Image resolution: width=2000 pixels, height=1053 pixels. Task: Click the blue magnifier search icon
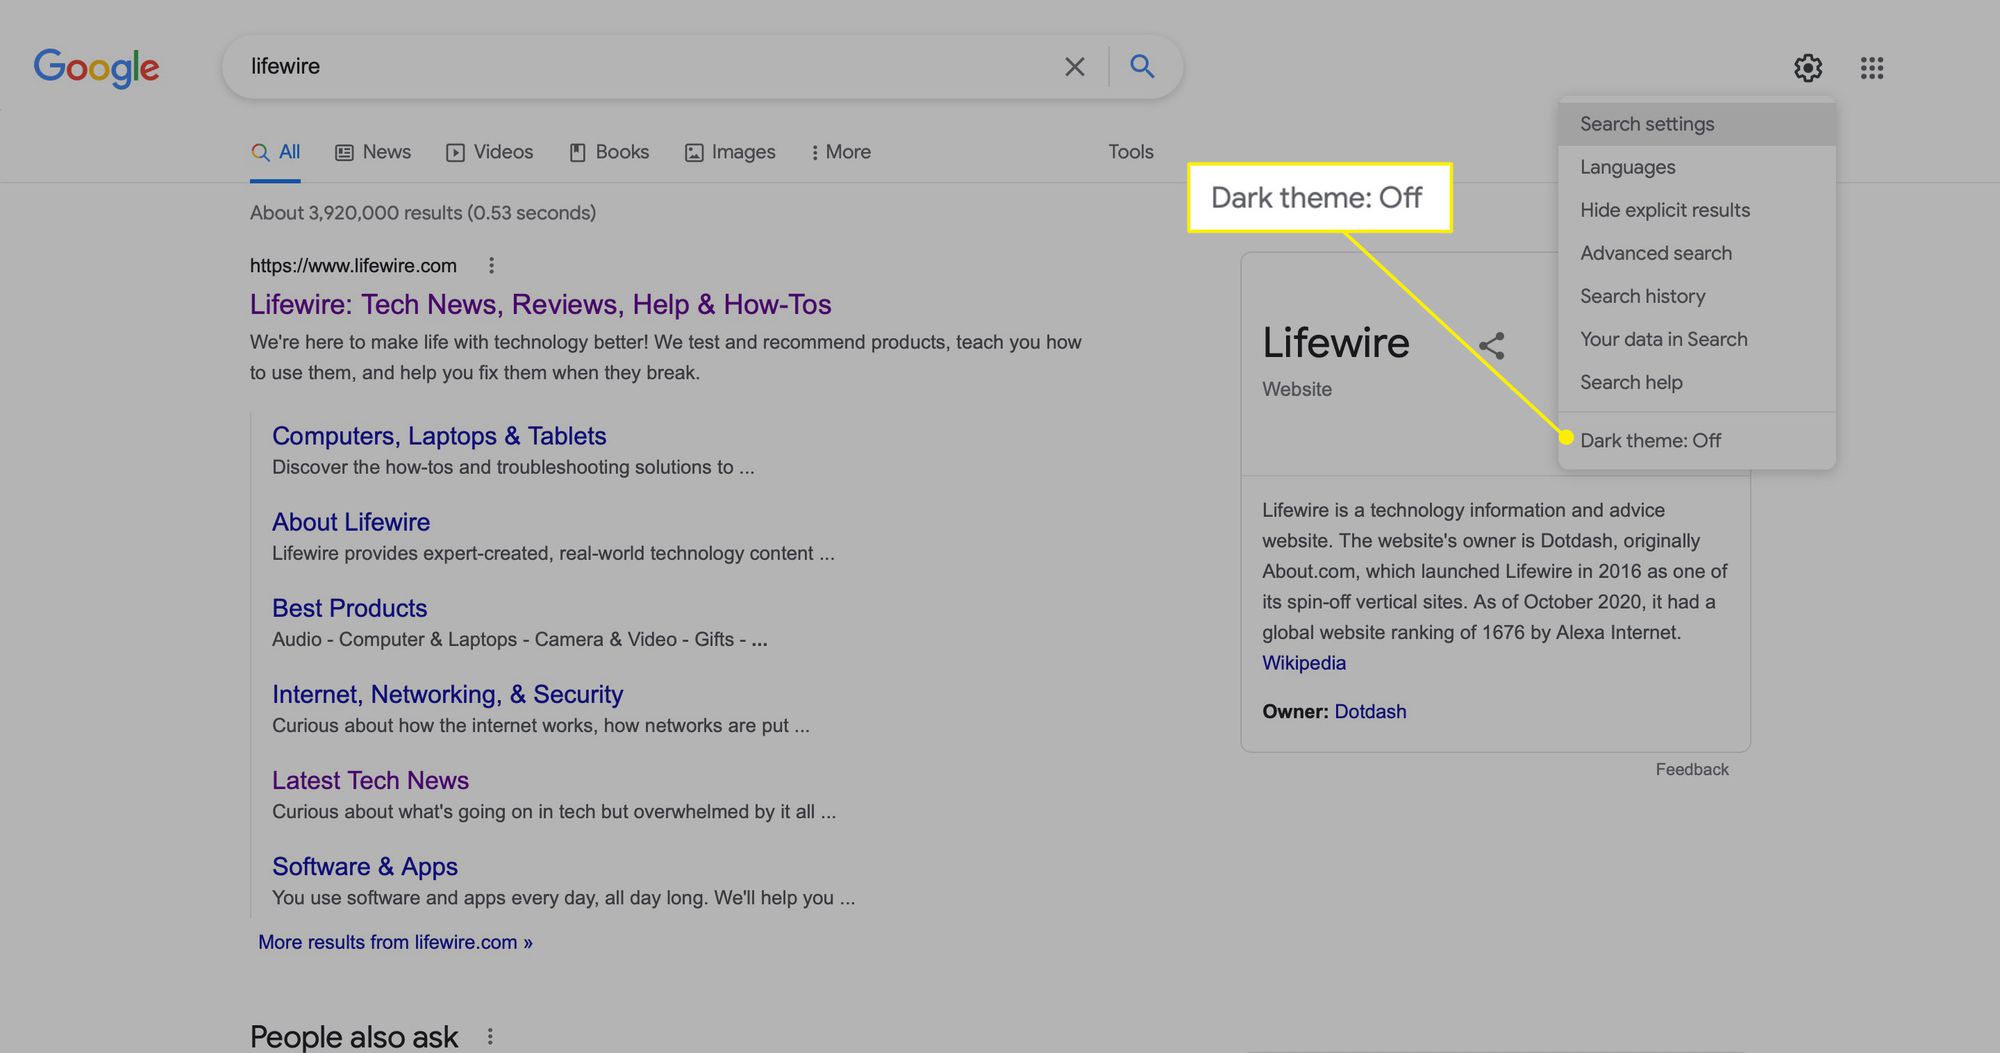(1142, 66)
